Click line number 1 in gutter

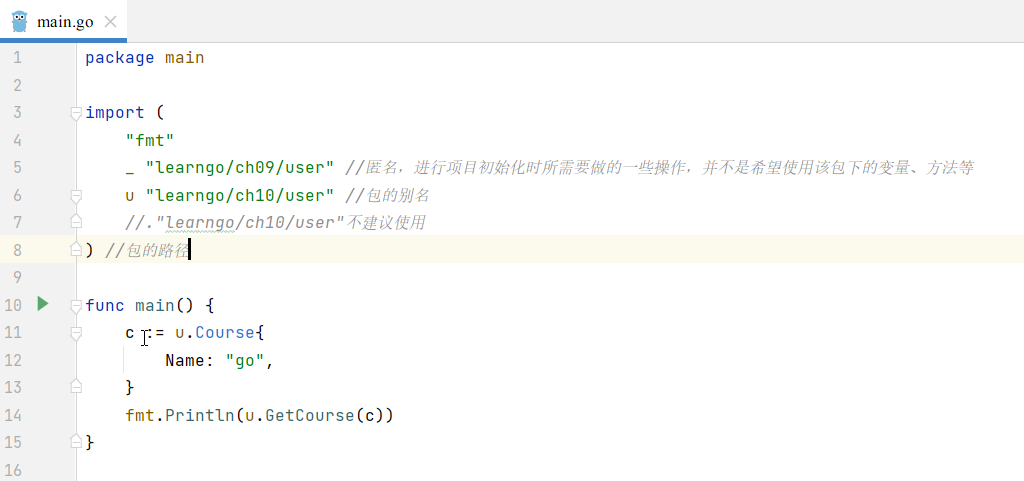tap(17, 58)
